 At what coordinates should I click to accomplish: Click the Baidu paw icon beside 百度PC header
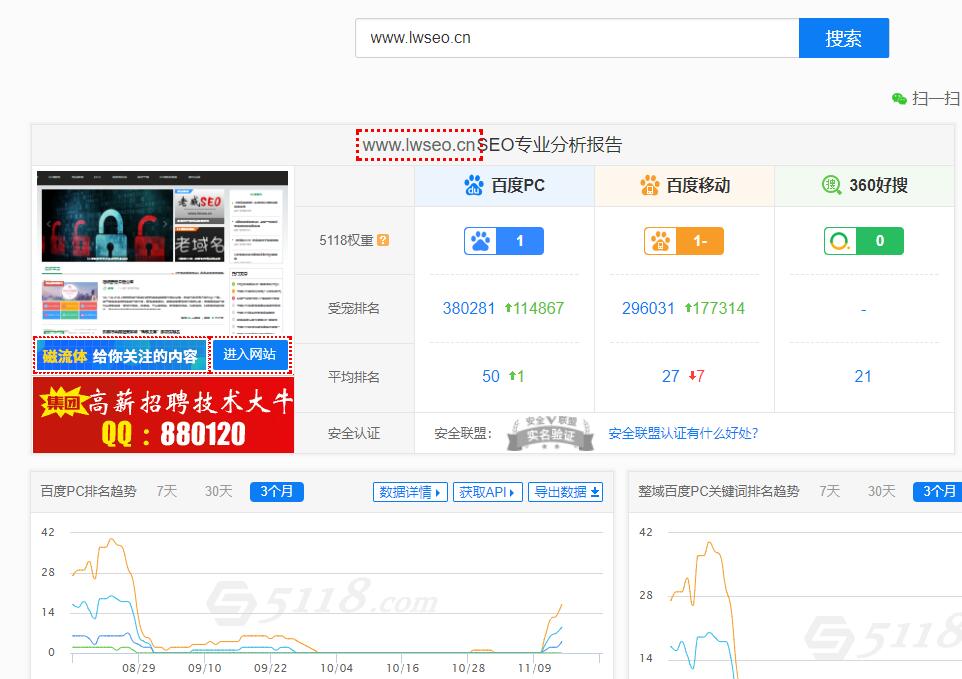click(472, 185)
